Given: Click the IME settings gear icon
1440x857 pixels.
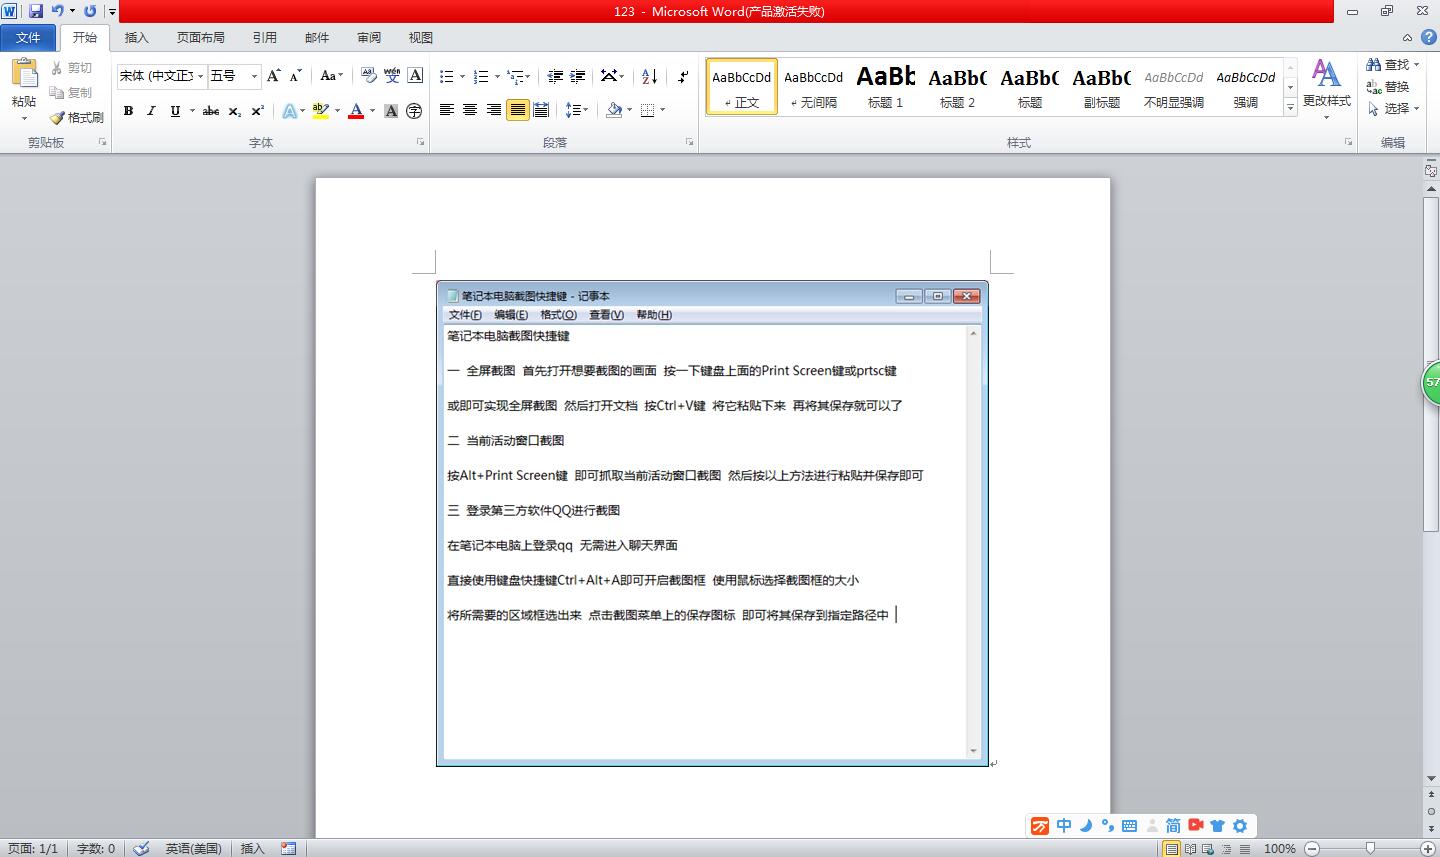Looking at the screenshot, I should 1240,826.
